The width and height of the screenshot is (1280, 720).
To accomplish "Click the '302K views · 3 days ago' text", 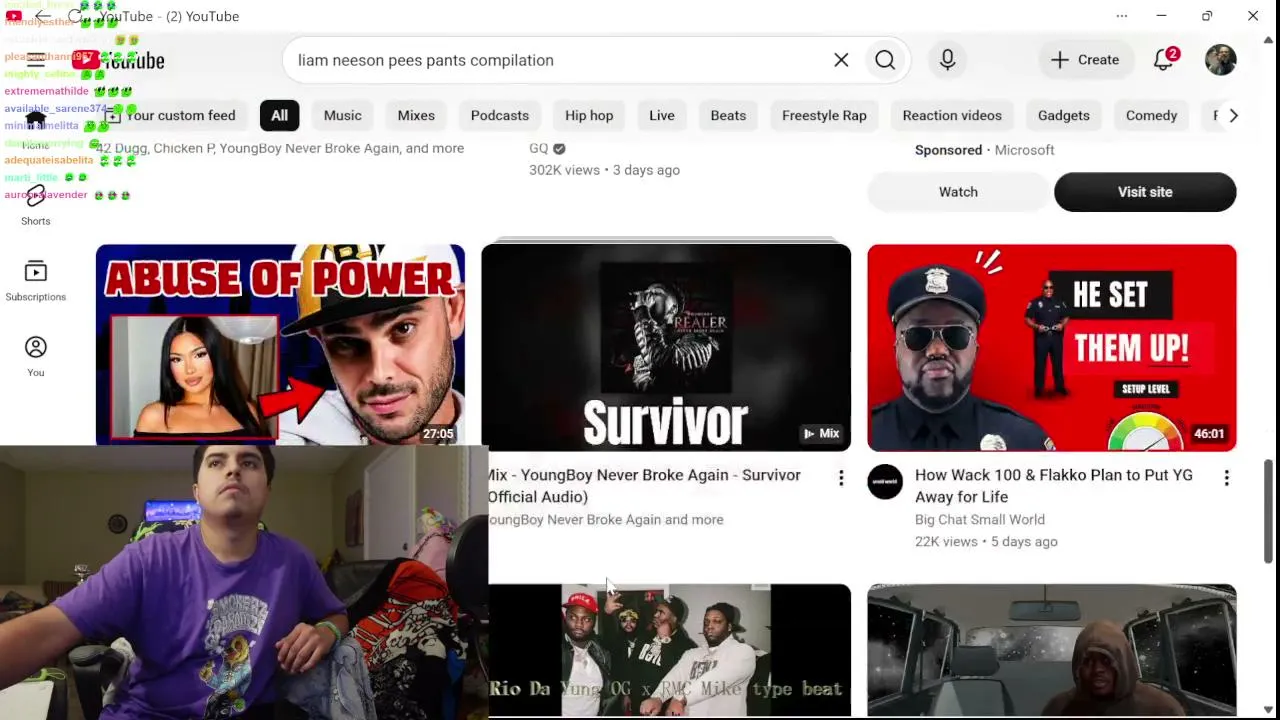I will click(604, 170).
